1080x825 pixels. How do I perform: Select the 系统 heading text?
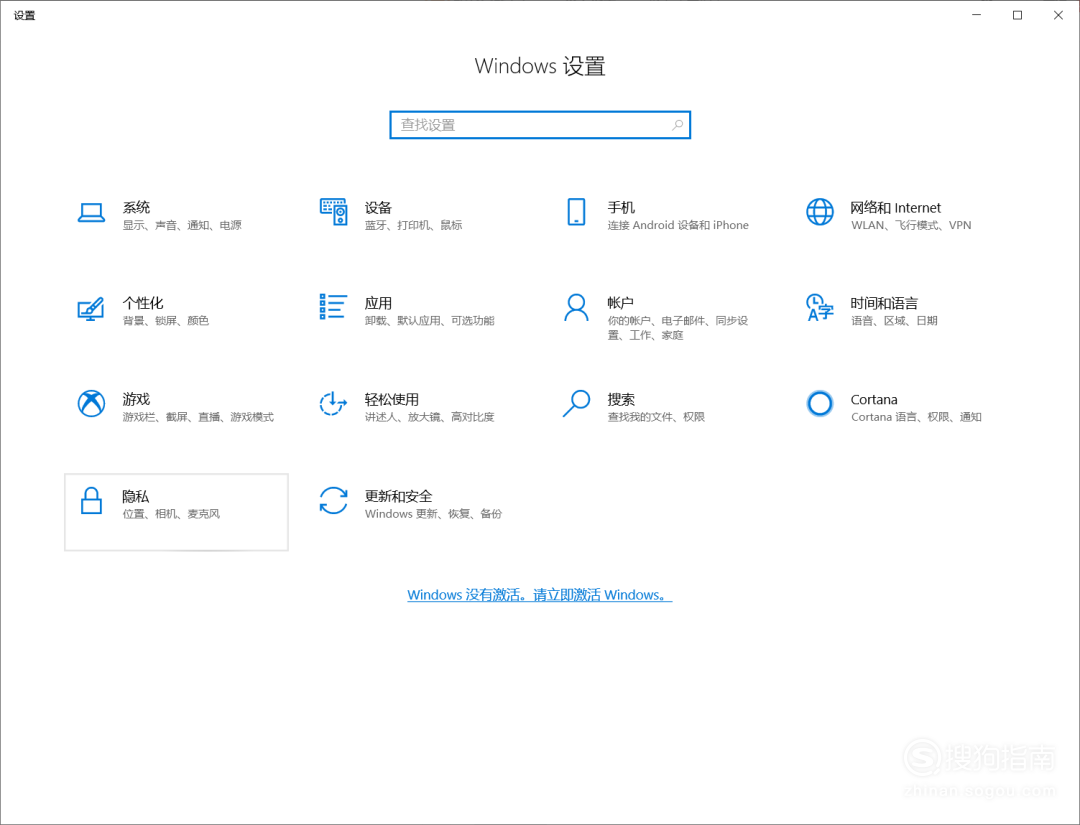pos(136,207)
